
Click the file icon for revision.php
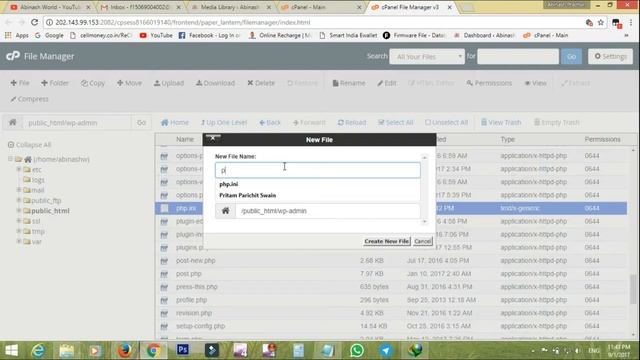click(x=164, y=313)
